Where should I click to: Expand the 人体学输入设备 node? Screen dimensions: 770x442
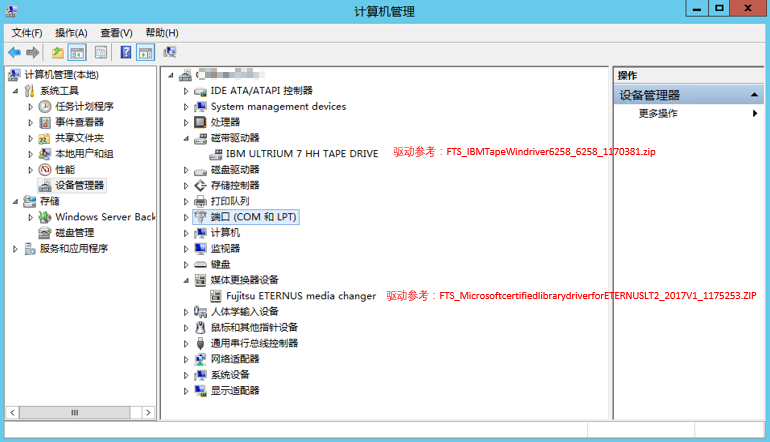186,312
